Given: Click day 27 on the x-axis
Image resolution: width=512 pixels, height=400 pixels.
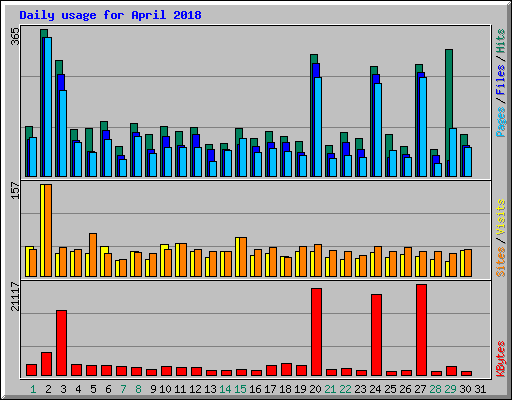Looking at the screenshot, I should tap(420, 389).
